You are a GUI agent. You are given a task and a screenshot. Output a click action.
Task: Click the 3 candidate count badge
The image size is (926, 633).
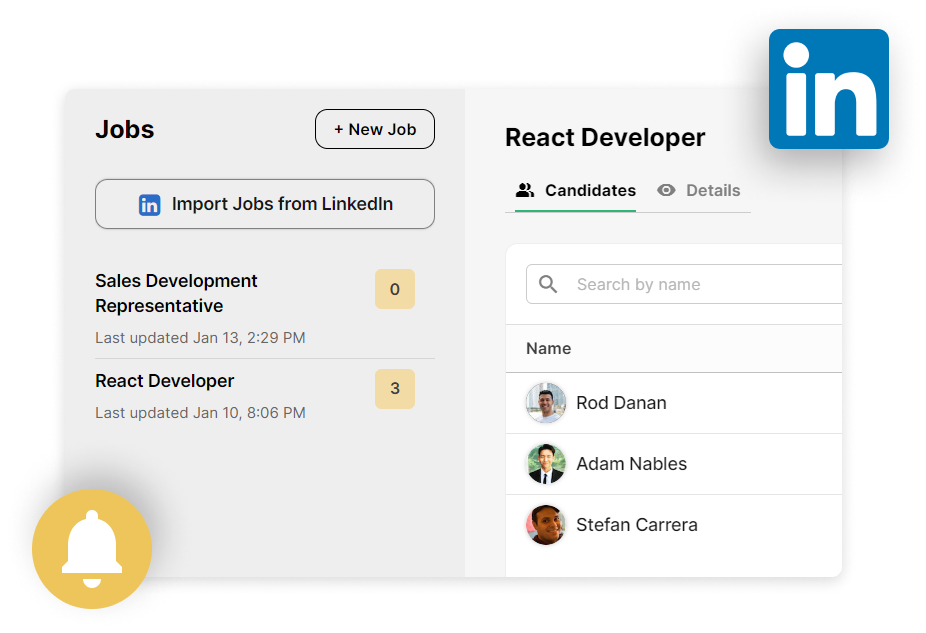394,389
